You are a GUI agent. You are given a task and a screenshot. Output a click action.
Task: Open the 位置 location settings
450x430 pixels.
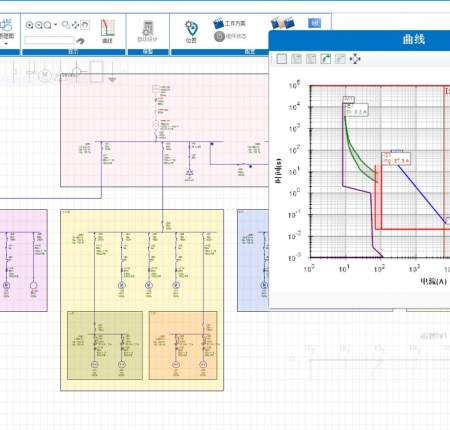(191, 32)
